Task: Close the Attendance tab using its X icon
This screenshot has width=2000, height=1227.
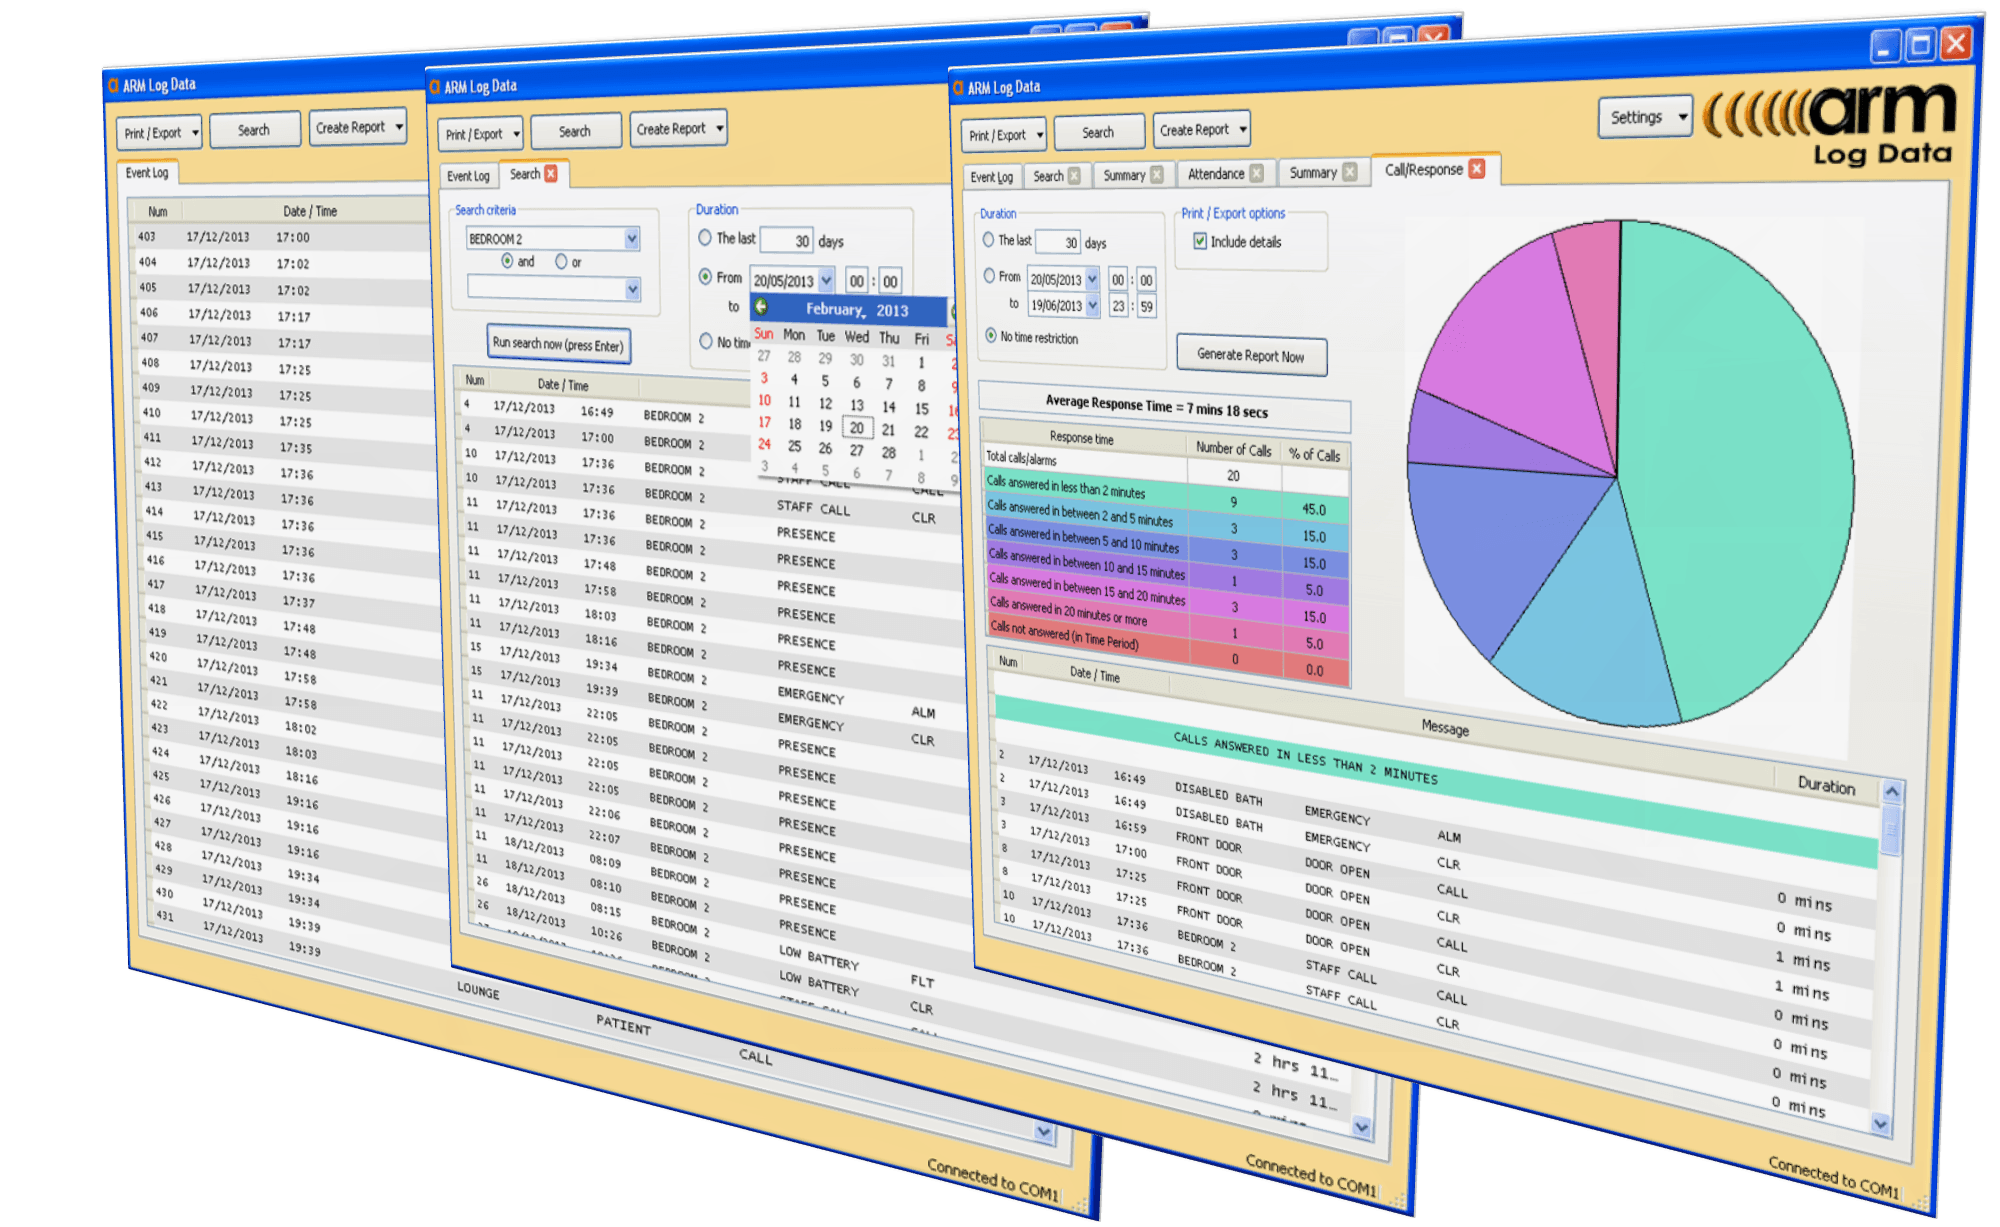Action: (1257, 173)
